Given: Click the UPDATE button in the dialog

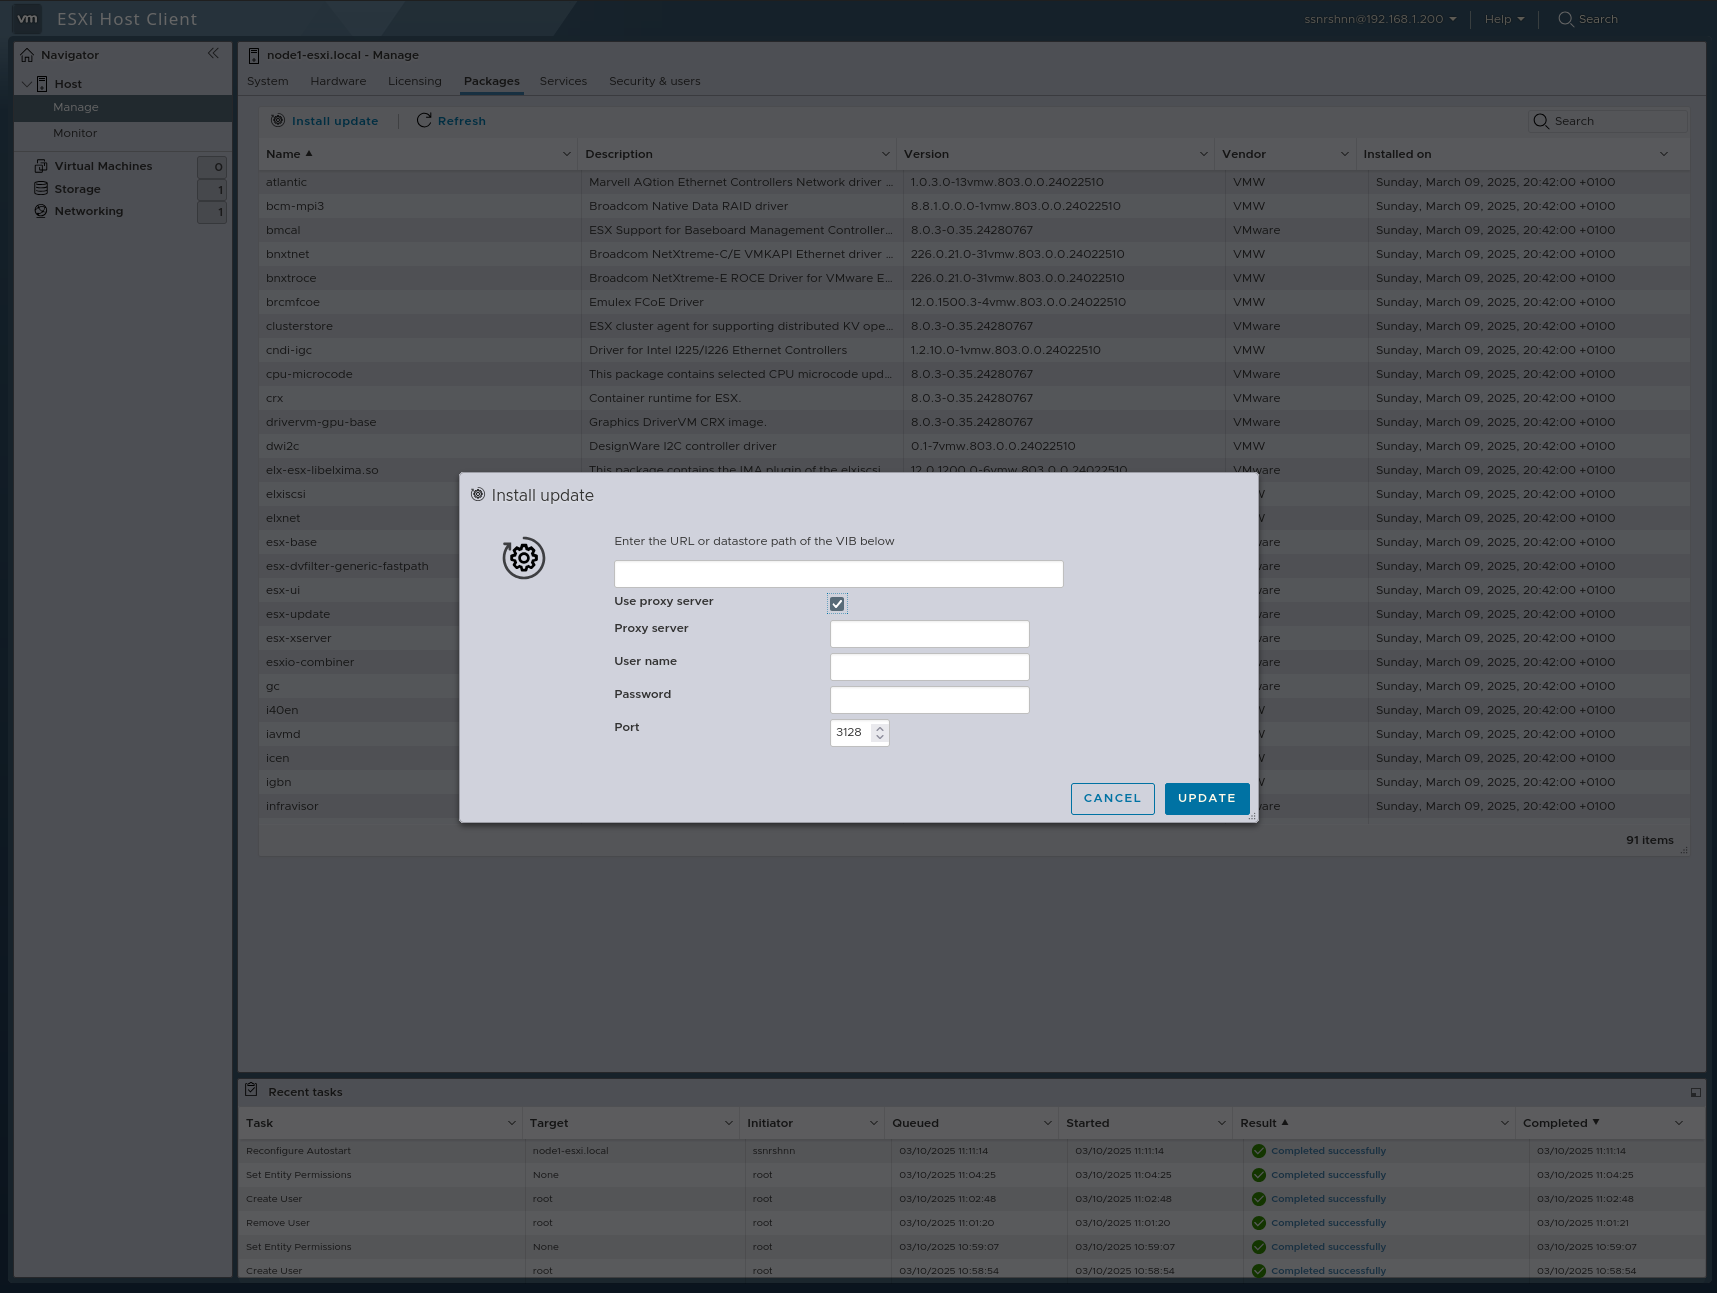Looking at the screenshot, I should 1206,798.
